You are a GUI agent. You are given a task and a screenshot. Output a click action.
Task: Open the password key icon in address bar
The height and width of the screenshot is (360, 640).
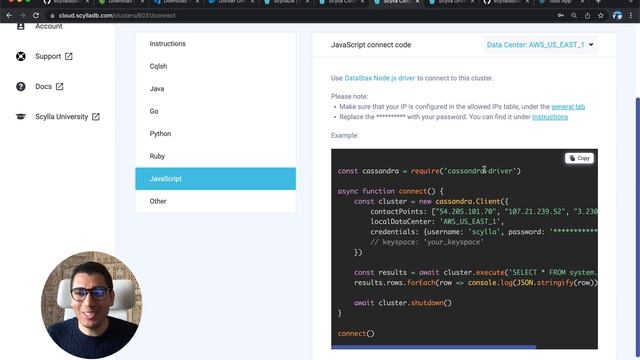click(561, 16)
